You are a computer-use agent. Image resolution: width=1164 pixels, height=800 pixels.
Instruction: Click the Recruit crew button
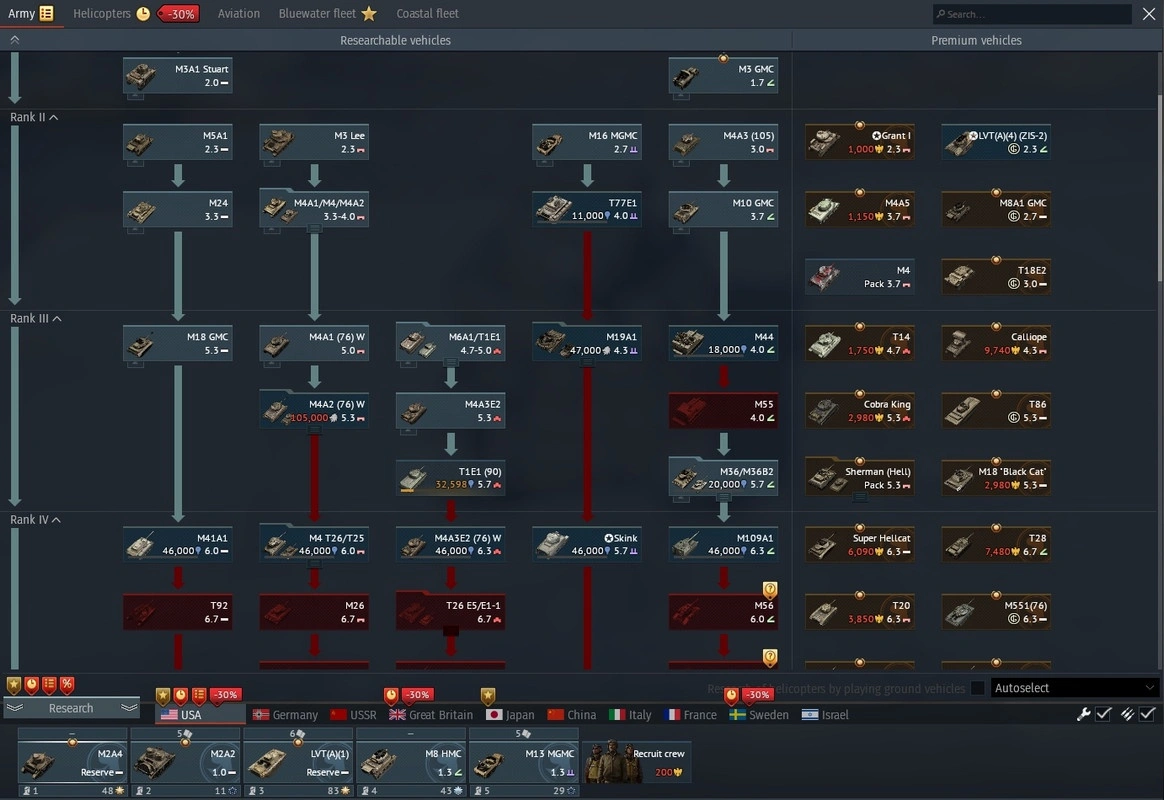637,762
